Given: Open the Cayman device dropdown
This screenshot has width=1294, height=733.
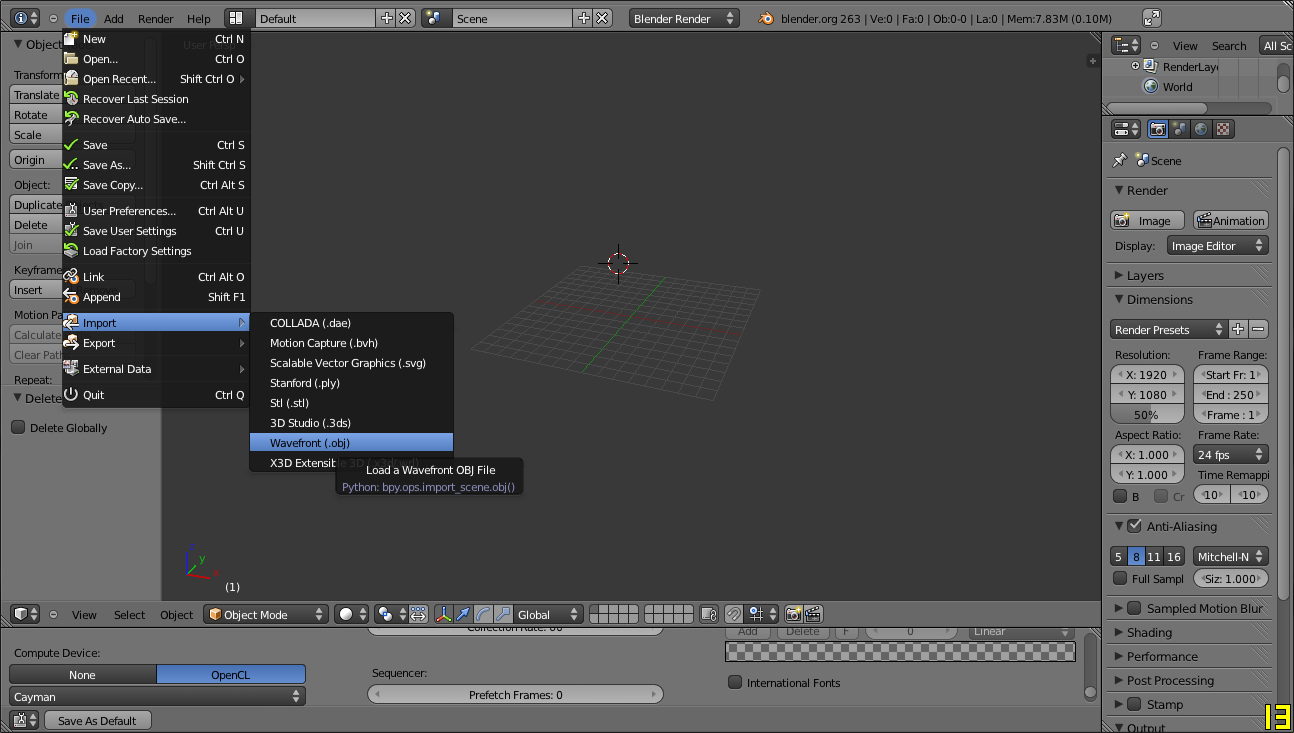Looking at the screenshot, I should [x=157, y=696].
